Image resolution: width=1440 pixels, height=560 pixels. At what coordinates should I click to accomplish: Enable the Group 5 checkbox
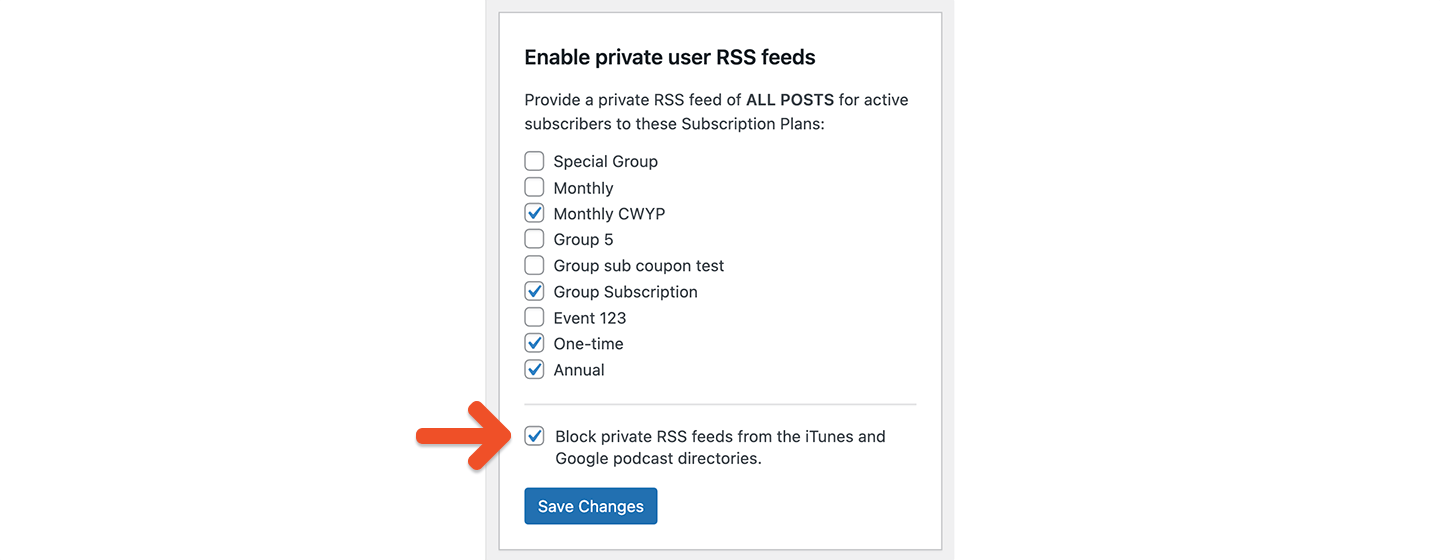pyautogui.click(x=535, y=239)
